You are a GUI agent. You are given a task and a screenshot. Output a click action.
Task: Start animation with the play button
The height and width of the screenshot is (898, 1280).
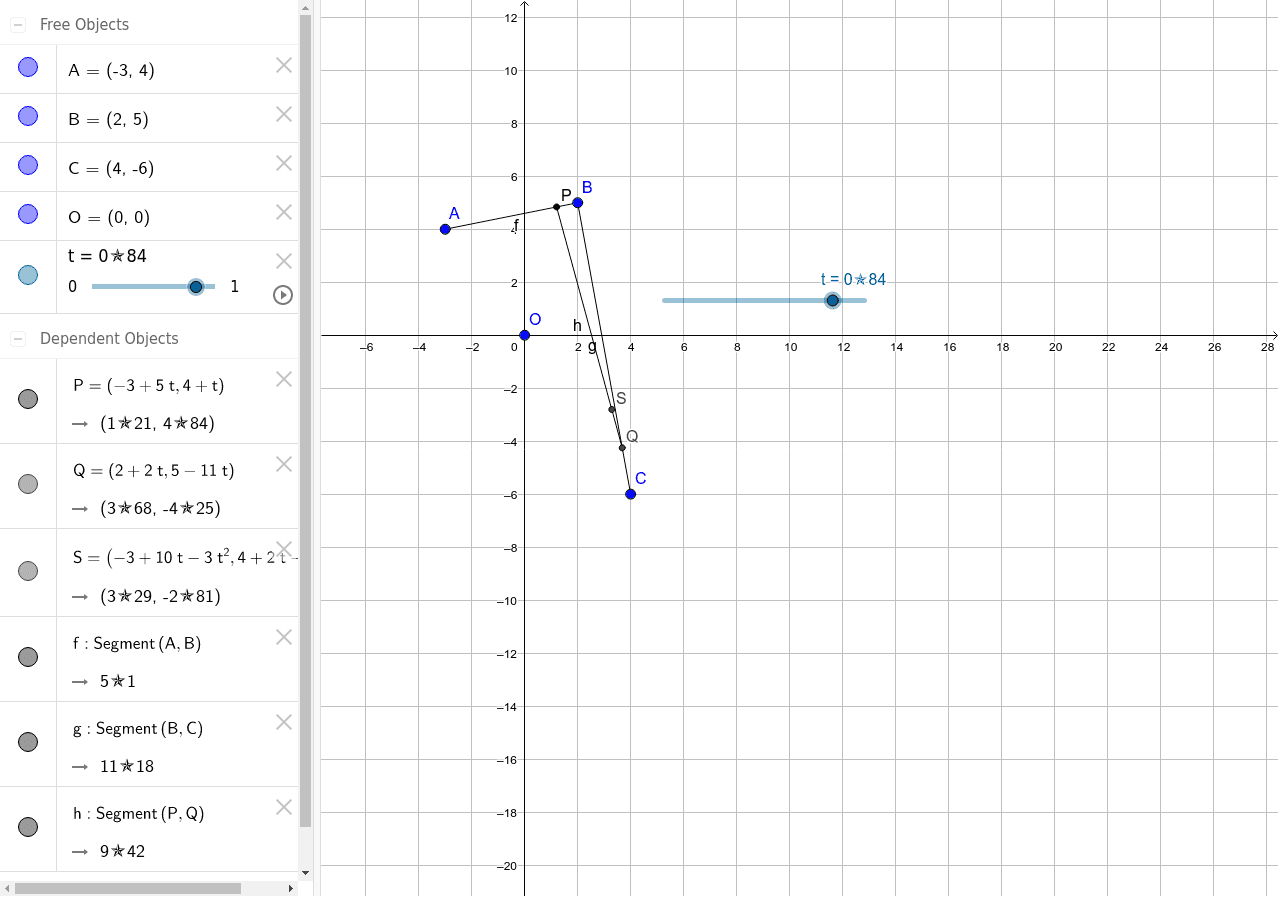tap(283, 295)
